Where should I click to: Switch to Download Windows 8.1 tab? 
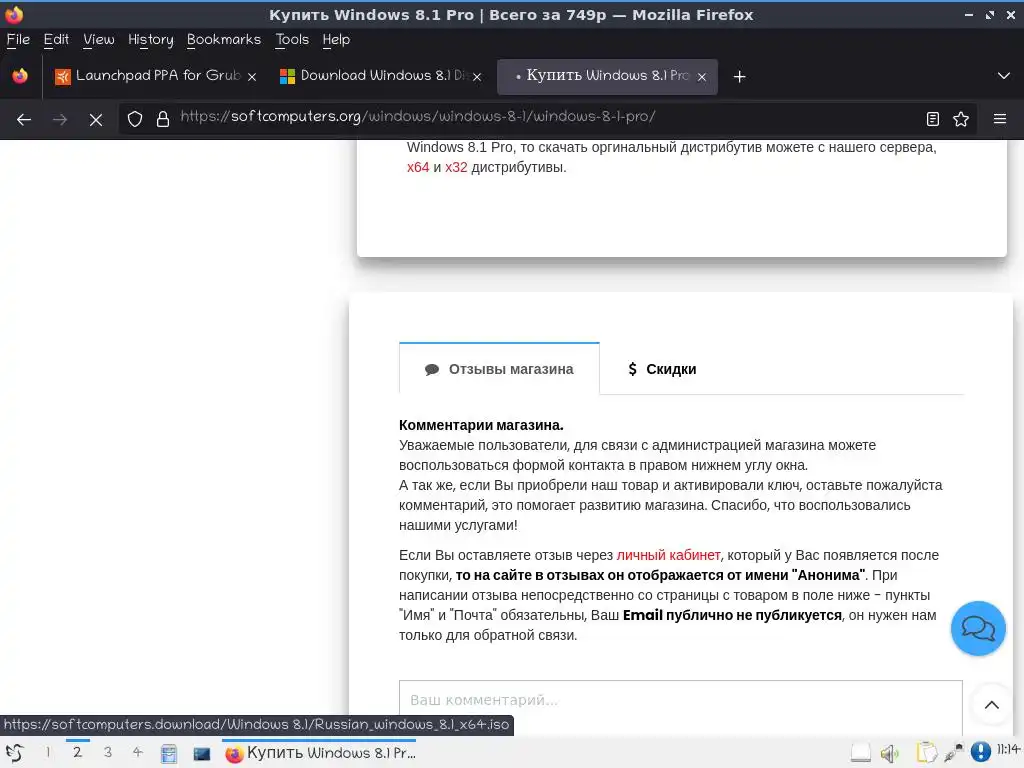tap(381, 76)
